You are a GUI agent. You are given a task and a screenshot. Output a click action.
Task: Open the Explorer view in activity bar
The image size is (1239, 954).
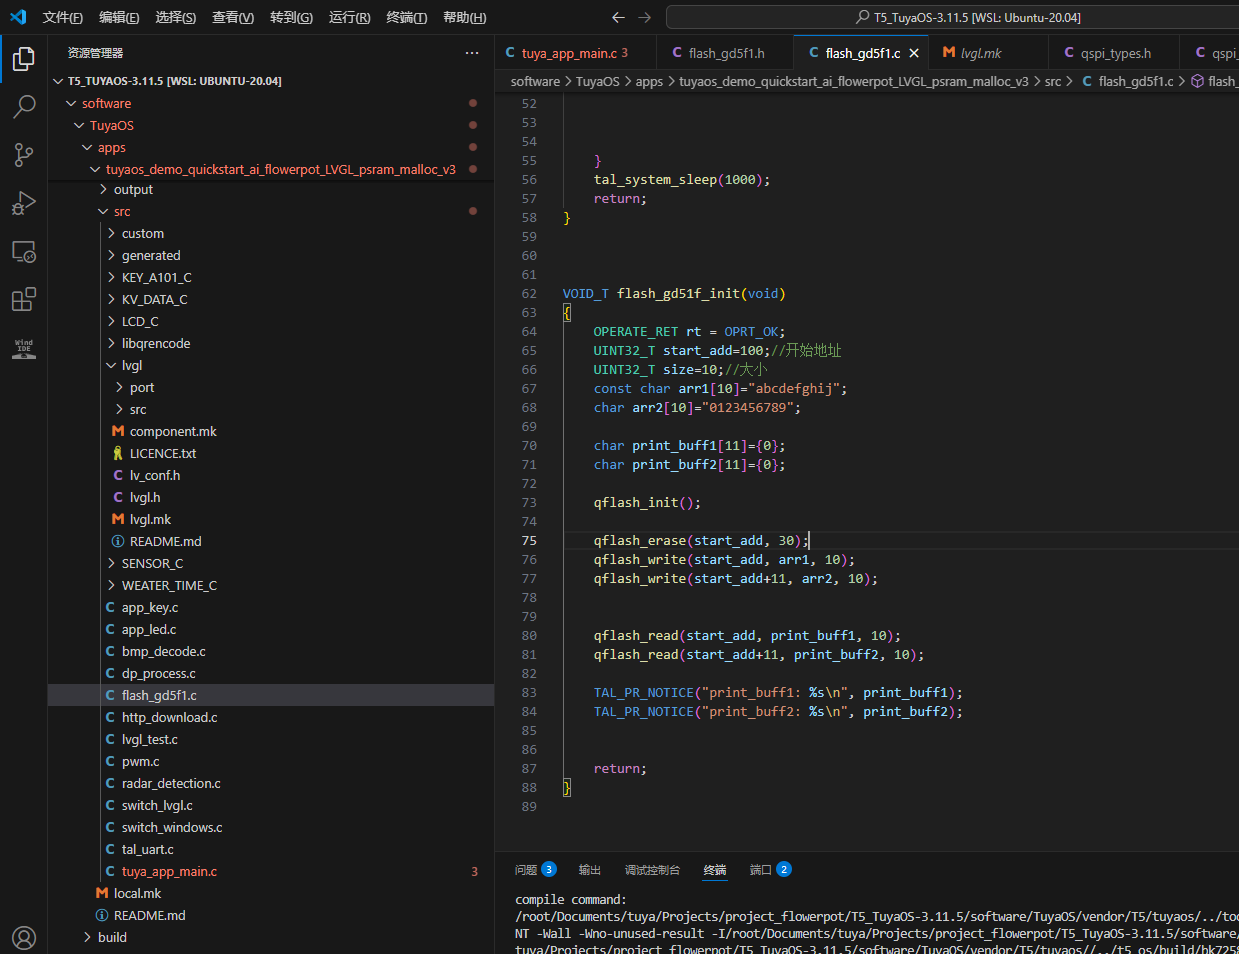pyautogui.click(x=24, y=59)
